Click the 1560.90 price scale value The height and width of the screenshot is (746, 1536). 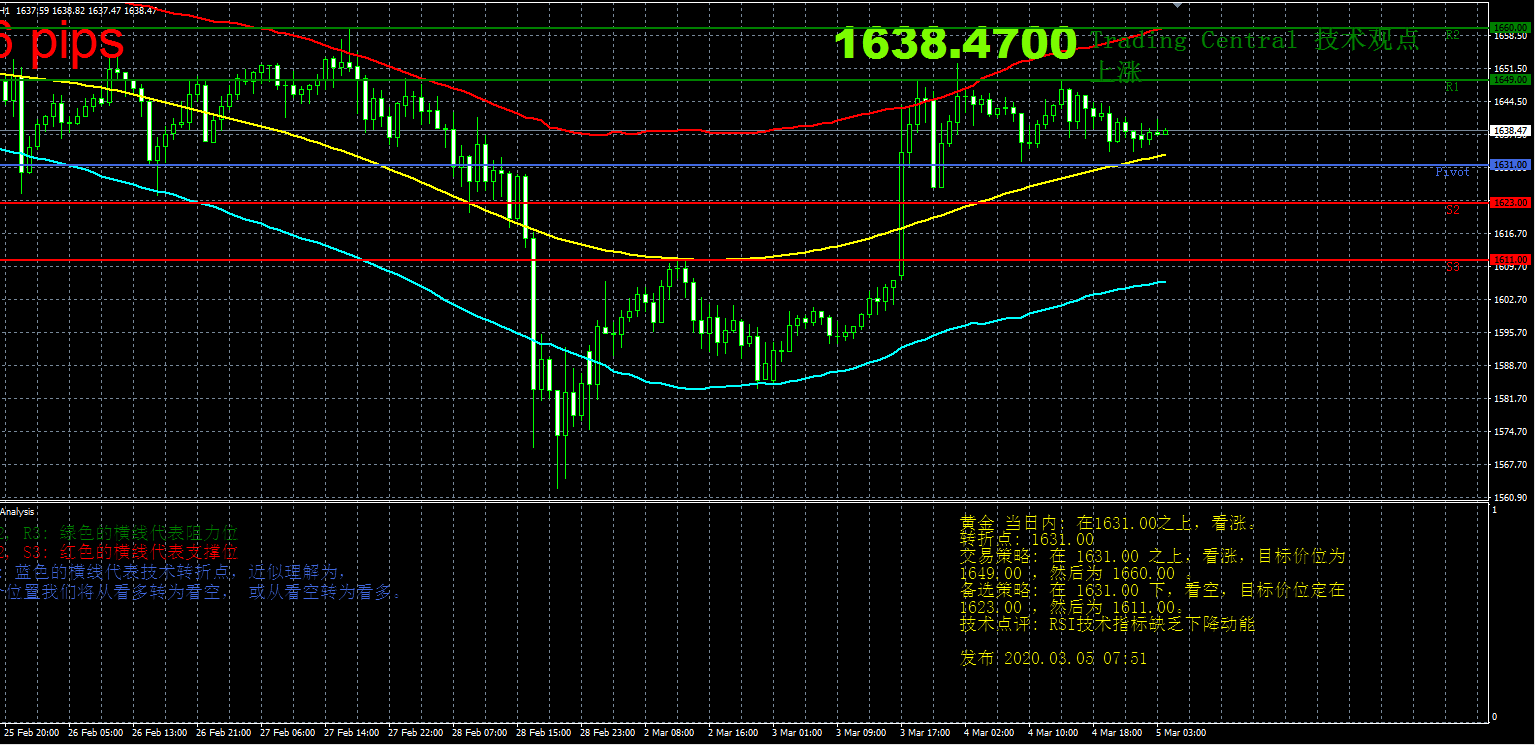[x=1509, y=497]
